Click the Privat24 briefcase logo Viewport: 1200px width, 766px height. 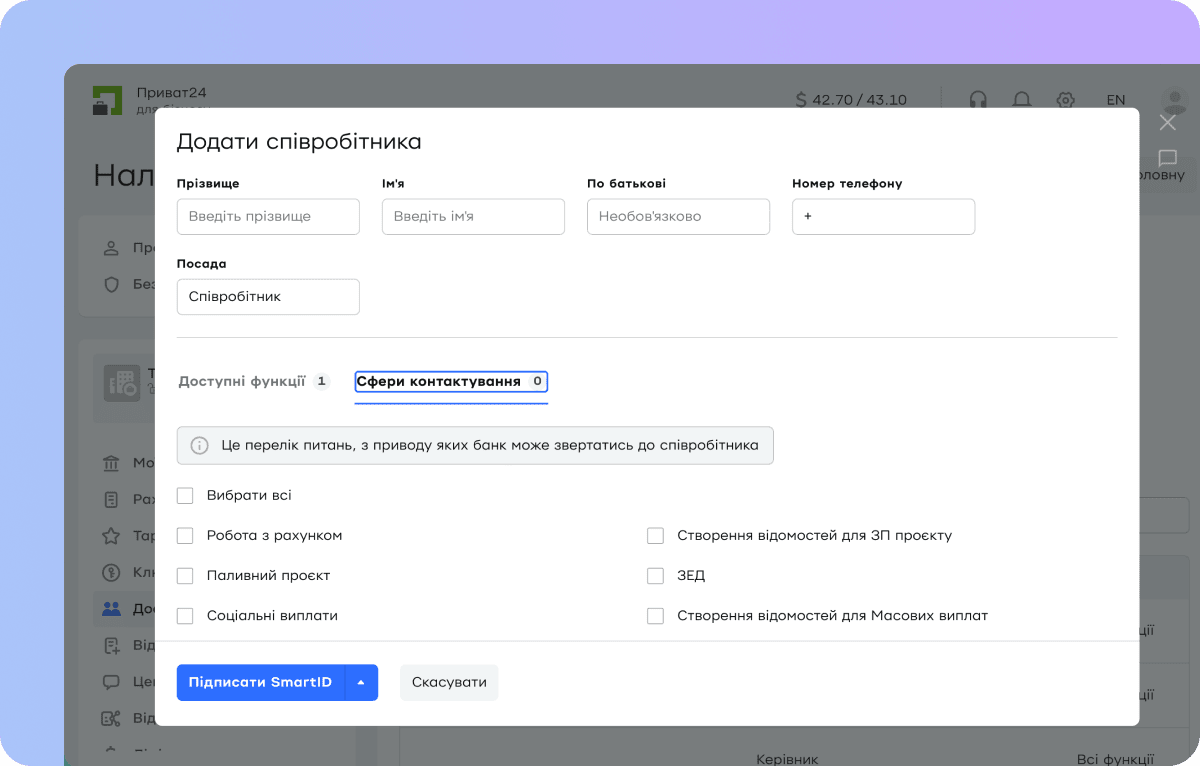click(x=107, y=99)
